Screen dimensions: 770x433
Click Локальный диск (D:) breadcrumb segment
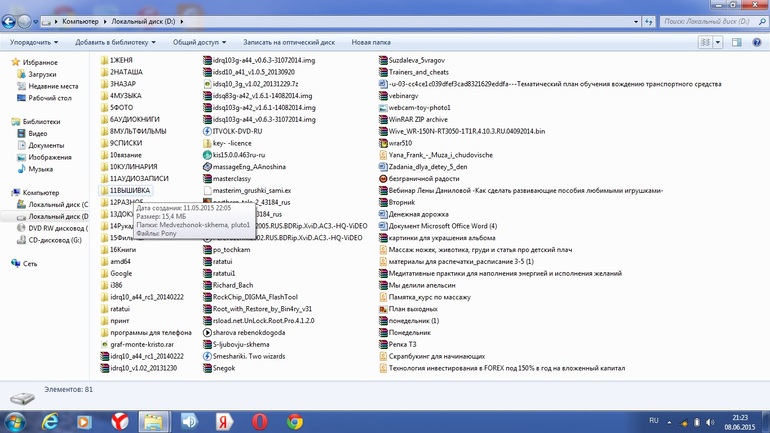click(143, 22)
